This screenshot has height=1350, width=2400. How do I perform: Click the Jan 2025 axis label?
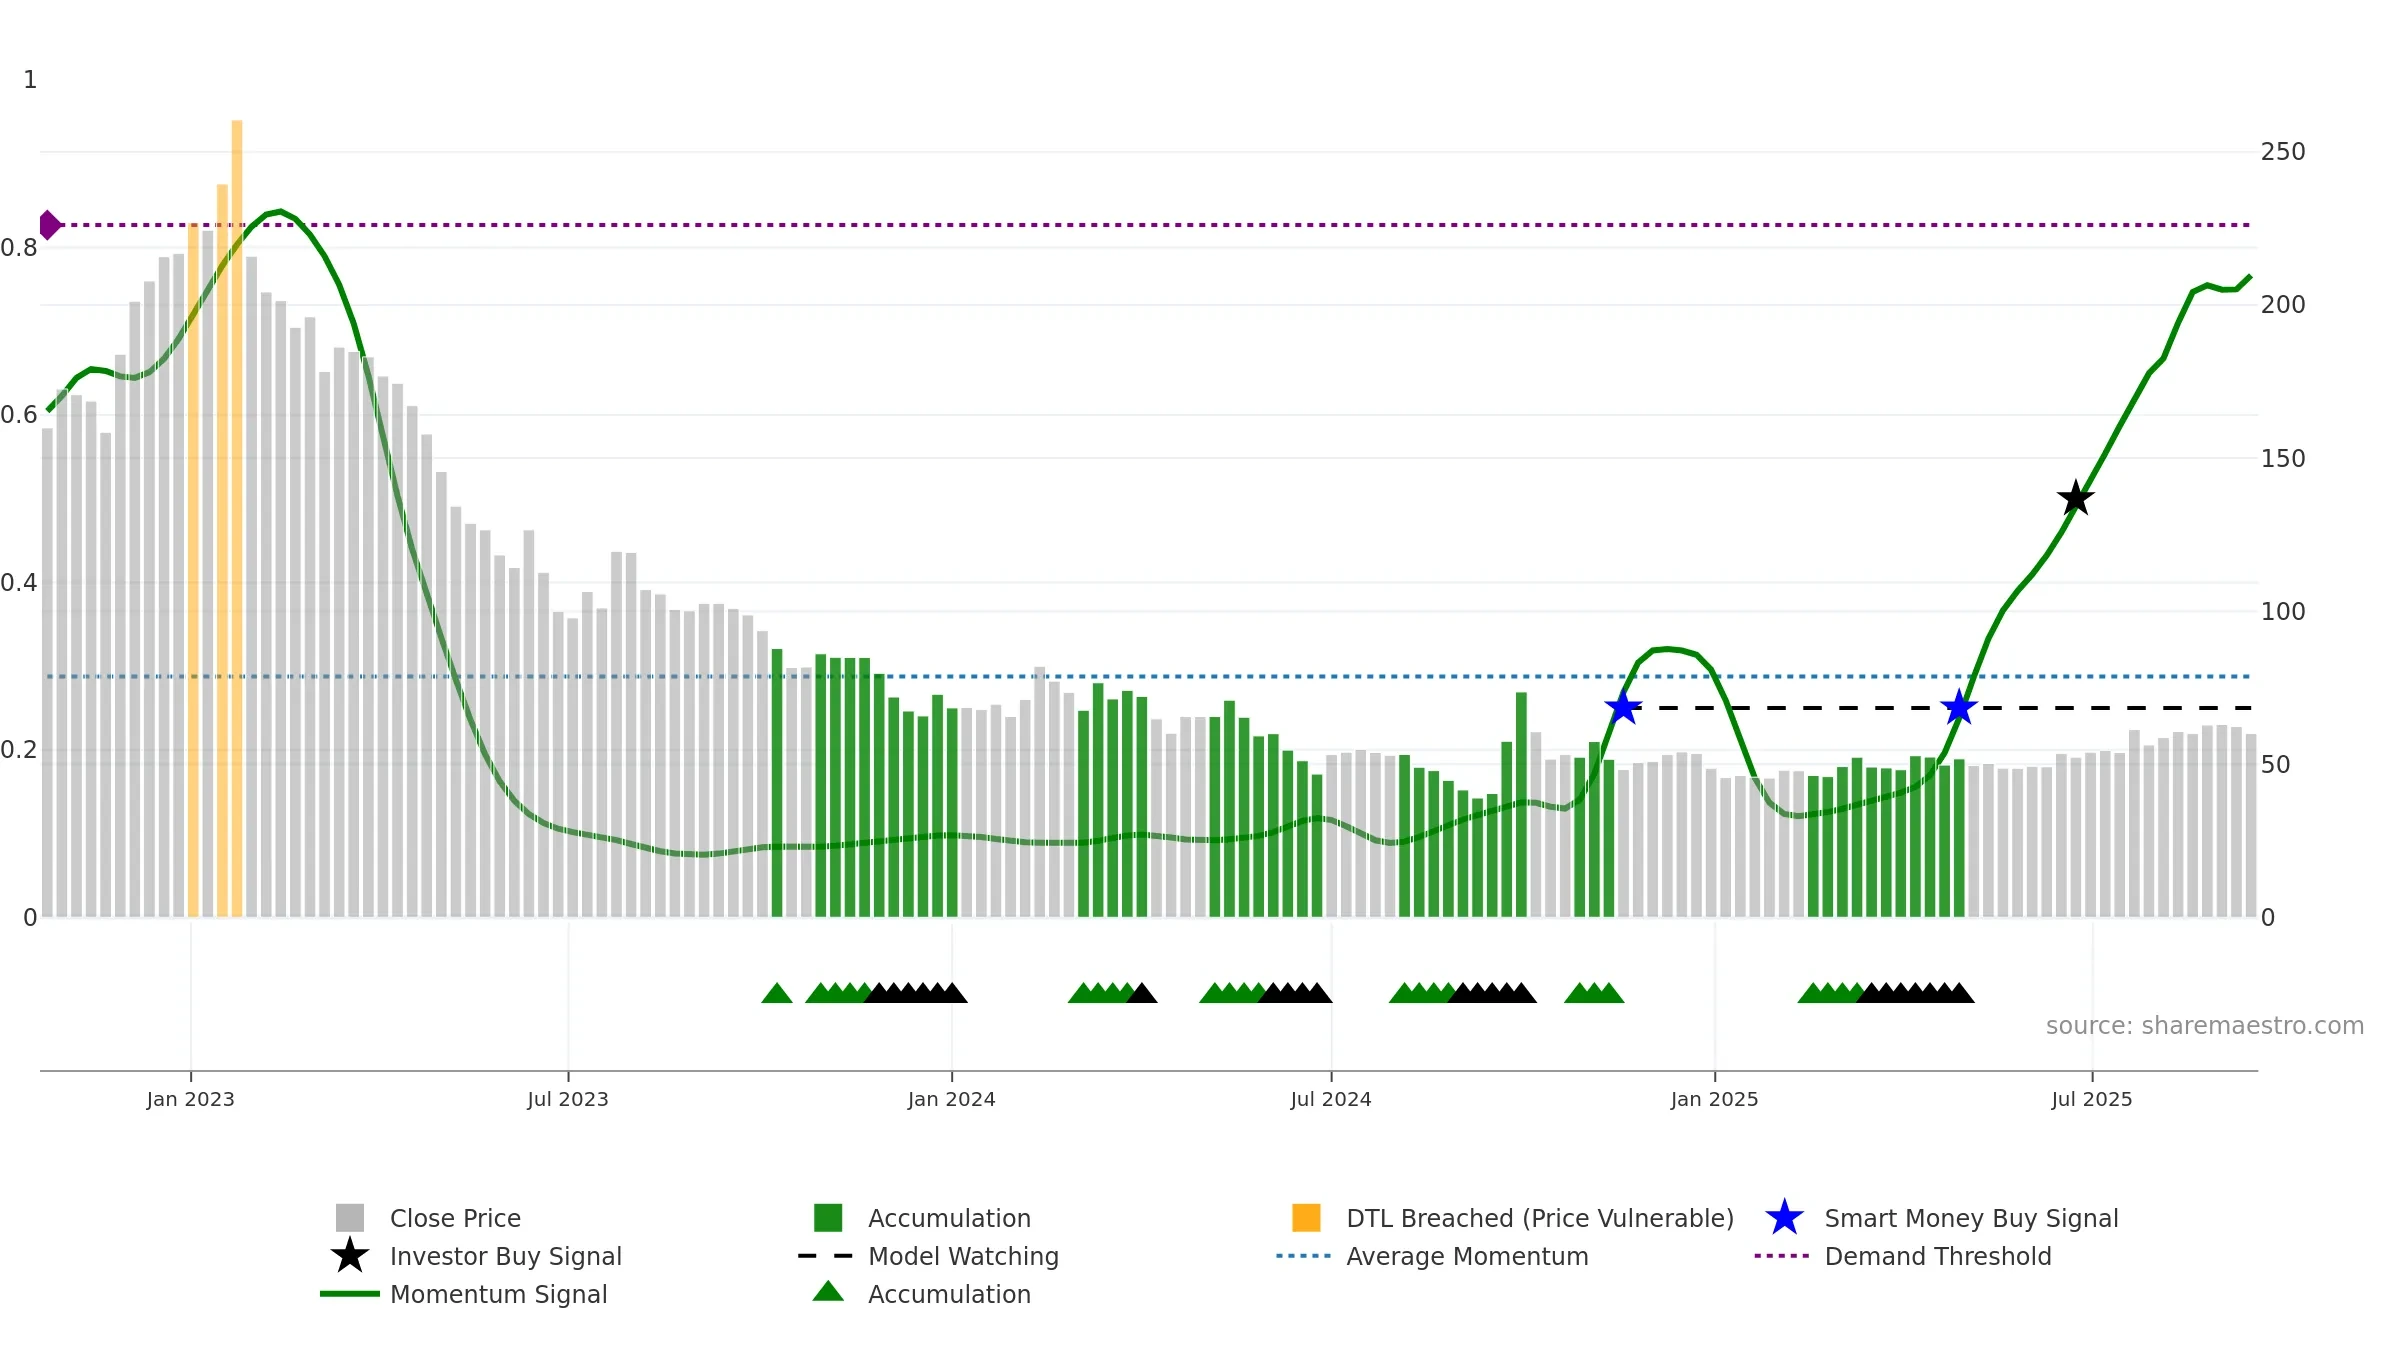pyautogui.click(x=1714, y=1100)
